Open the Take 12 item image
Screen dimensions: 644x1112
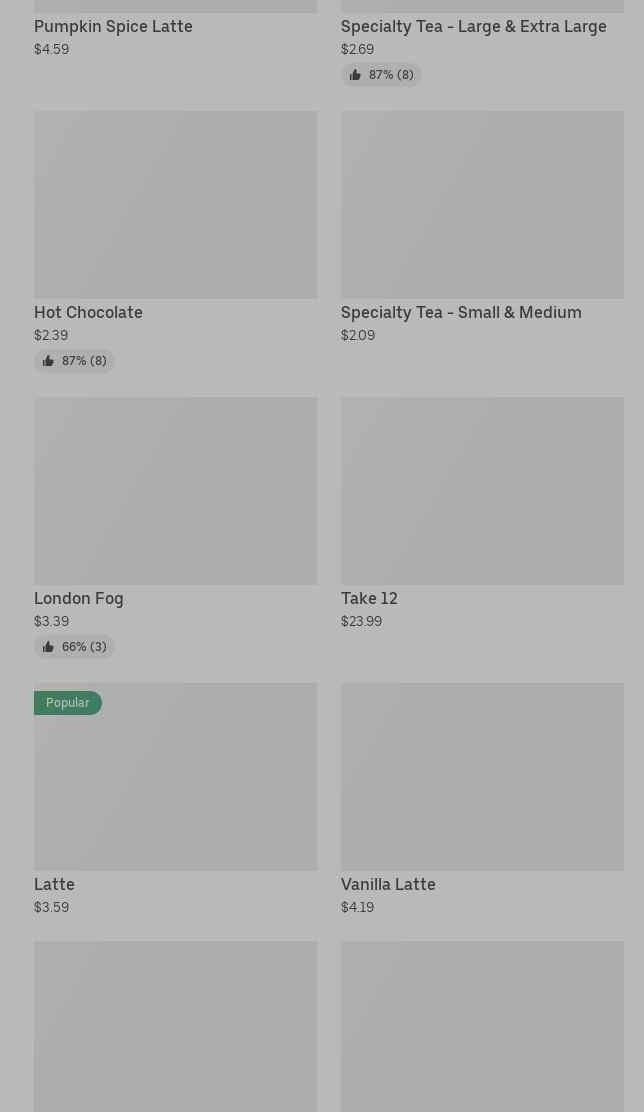click(x=482, y=490)
